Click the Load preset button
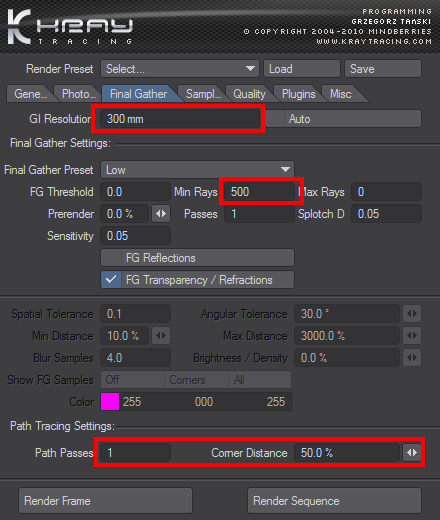The width and height of the screenshot is (440, 520). [302, 69]
